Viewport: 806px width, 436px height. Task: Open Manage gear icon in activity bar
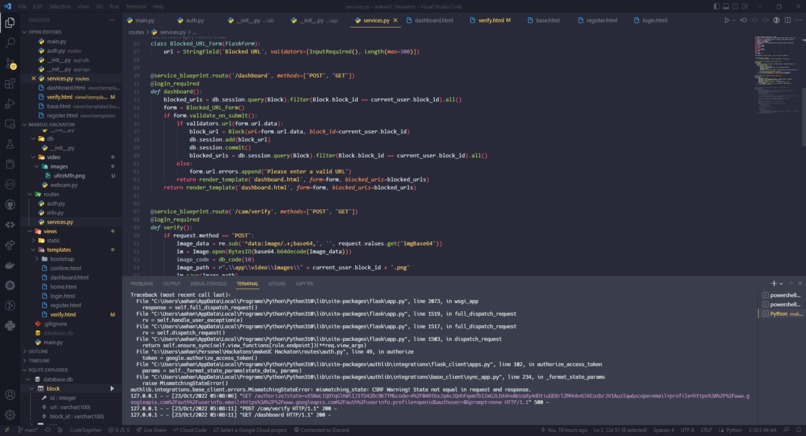(10, 415)
